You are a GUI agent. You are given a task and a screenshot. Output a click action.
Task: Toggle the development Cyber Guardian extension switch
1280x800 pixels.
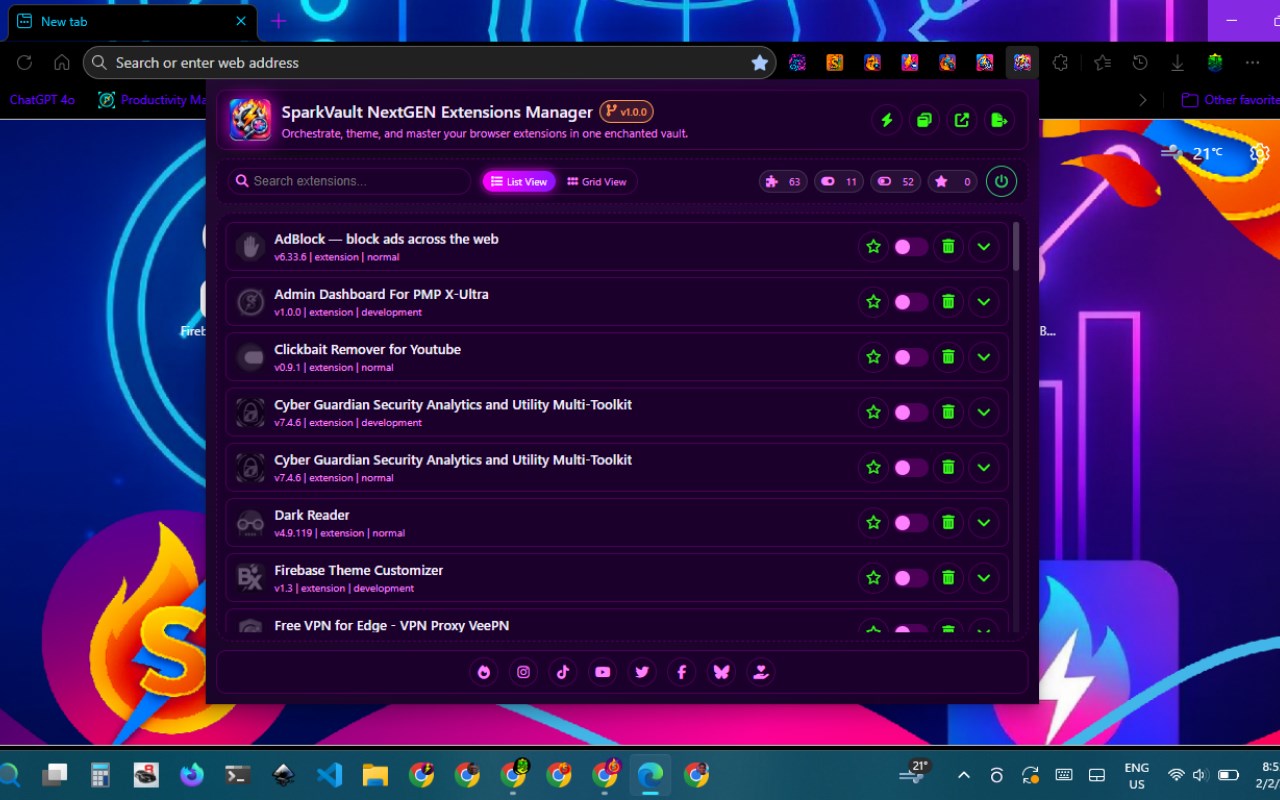click(910, 412)
